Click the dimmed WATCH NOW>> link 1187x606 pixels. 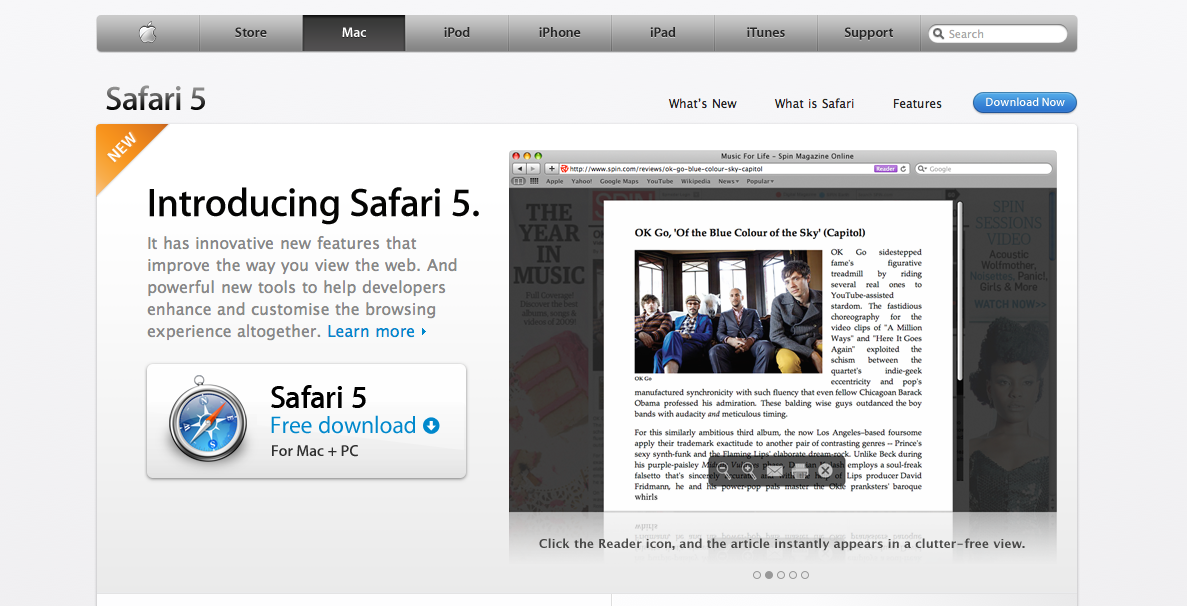click(1010, 304)
